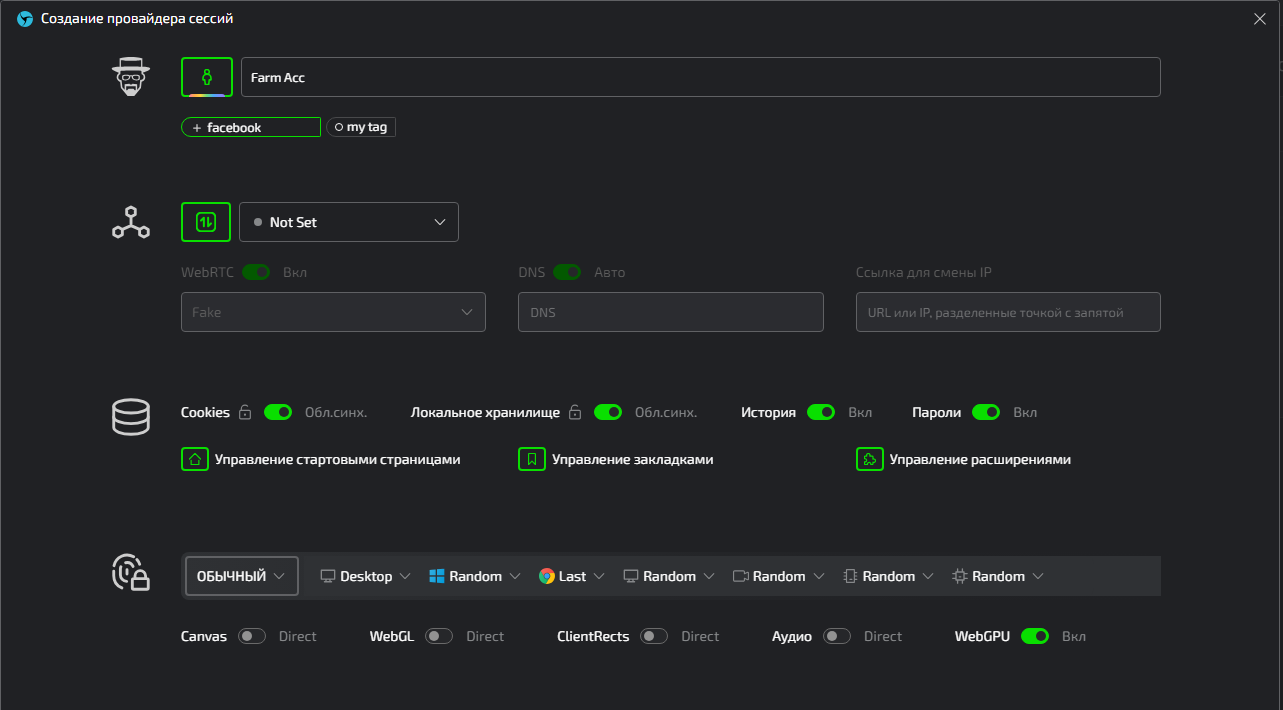Toggle Локальное хранилище sync switch

pyautogui.click(x=608, y=412)
